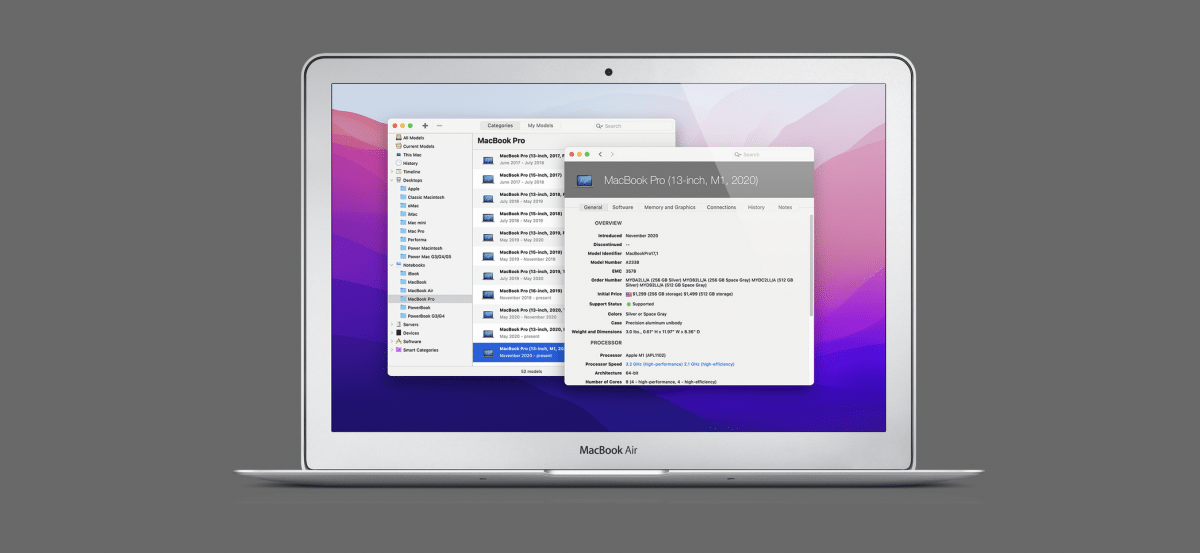Image resolution: width=1200 pixels, height=553 pixels.
Task: Select MacBook Pro 15-inch 2018 row
Action: pos(520,216)
